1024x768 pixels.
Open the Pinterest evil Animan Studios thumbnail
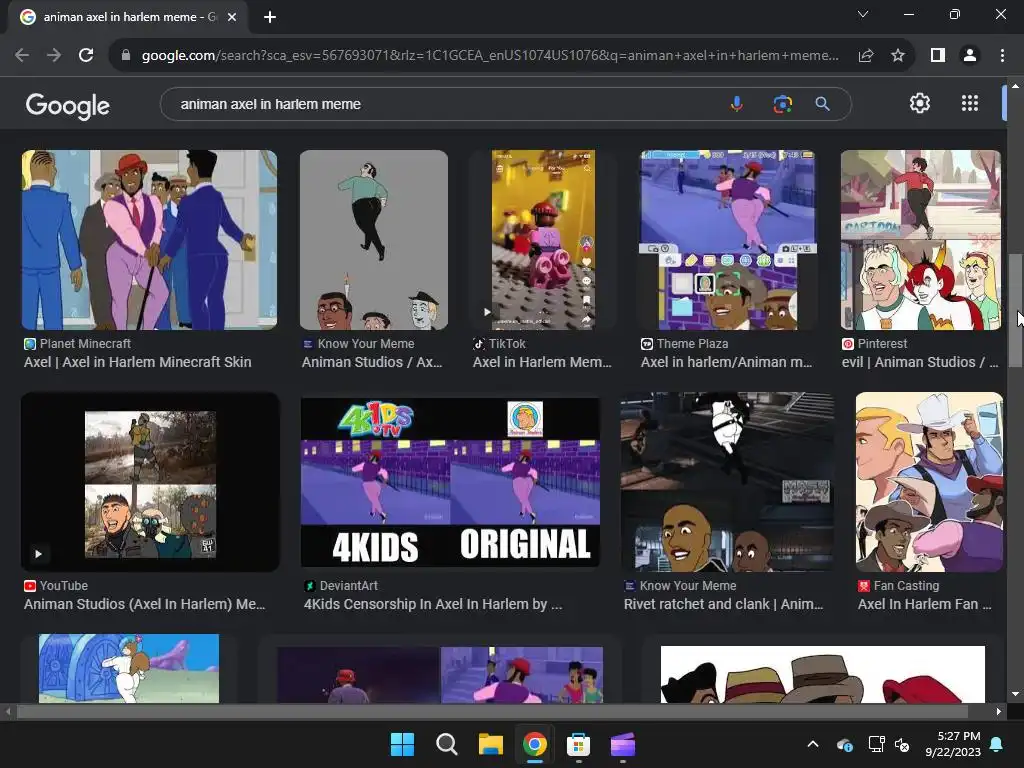pyautogui.click(x=921, y=240)
